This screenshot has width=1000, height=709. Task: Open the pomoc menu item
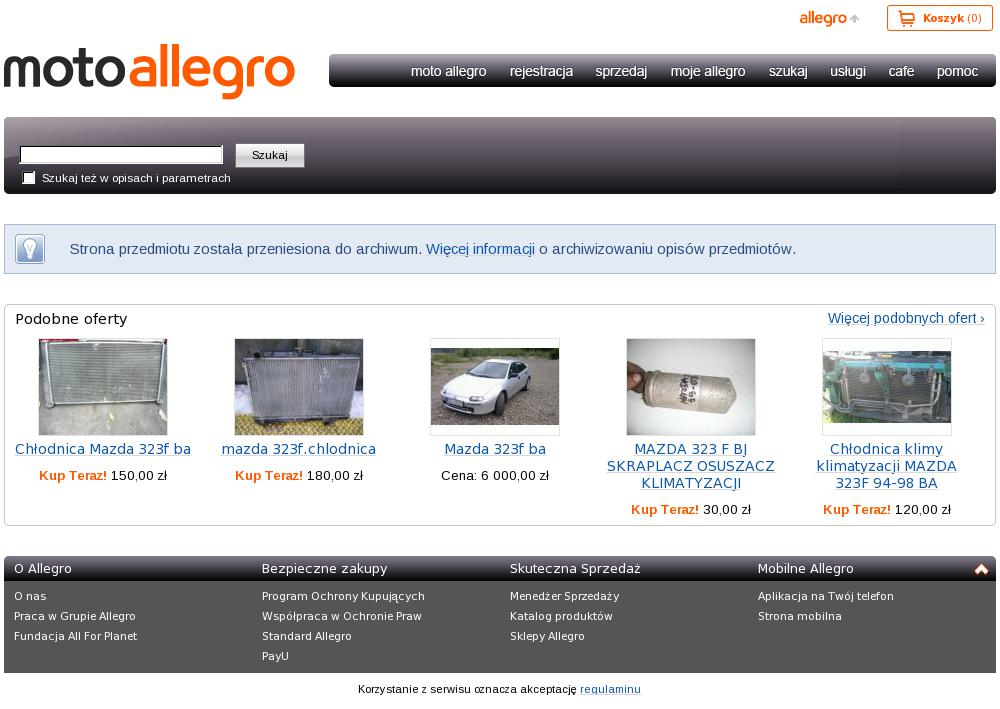[x=957, y=71]
